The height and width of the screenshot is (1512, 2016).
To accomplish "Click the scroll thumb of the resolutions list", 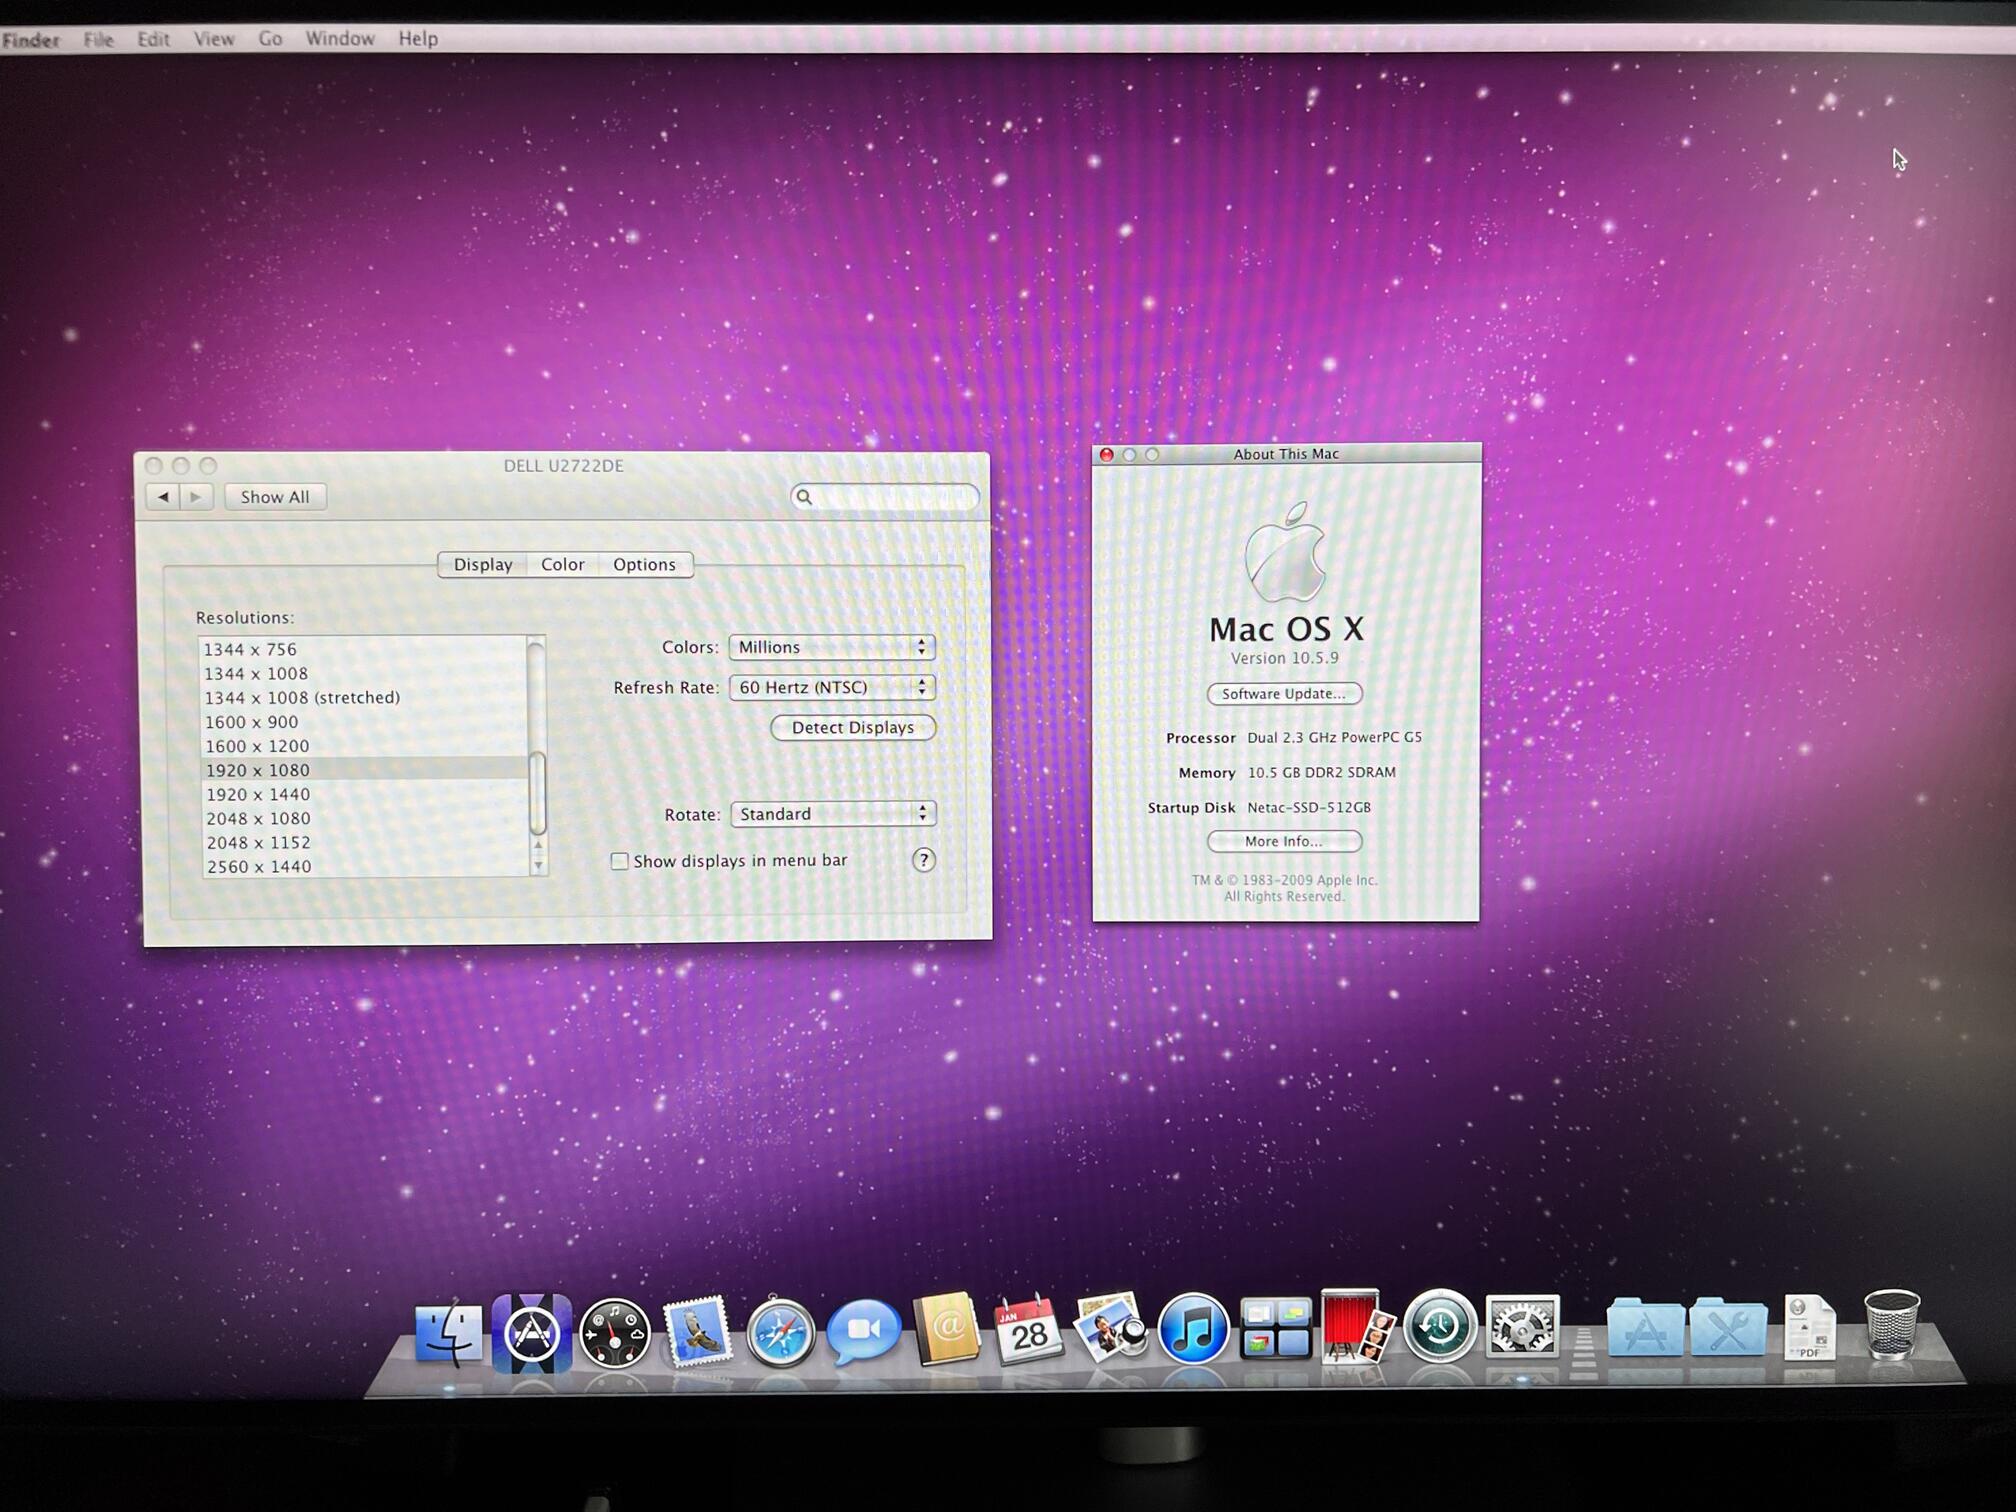I will (537, 792).
